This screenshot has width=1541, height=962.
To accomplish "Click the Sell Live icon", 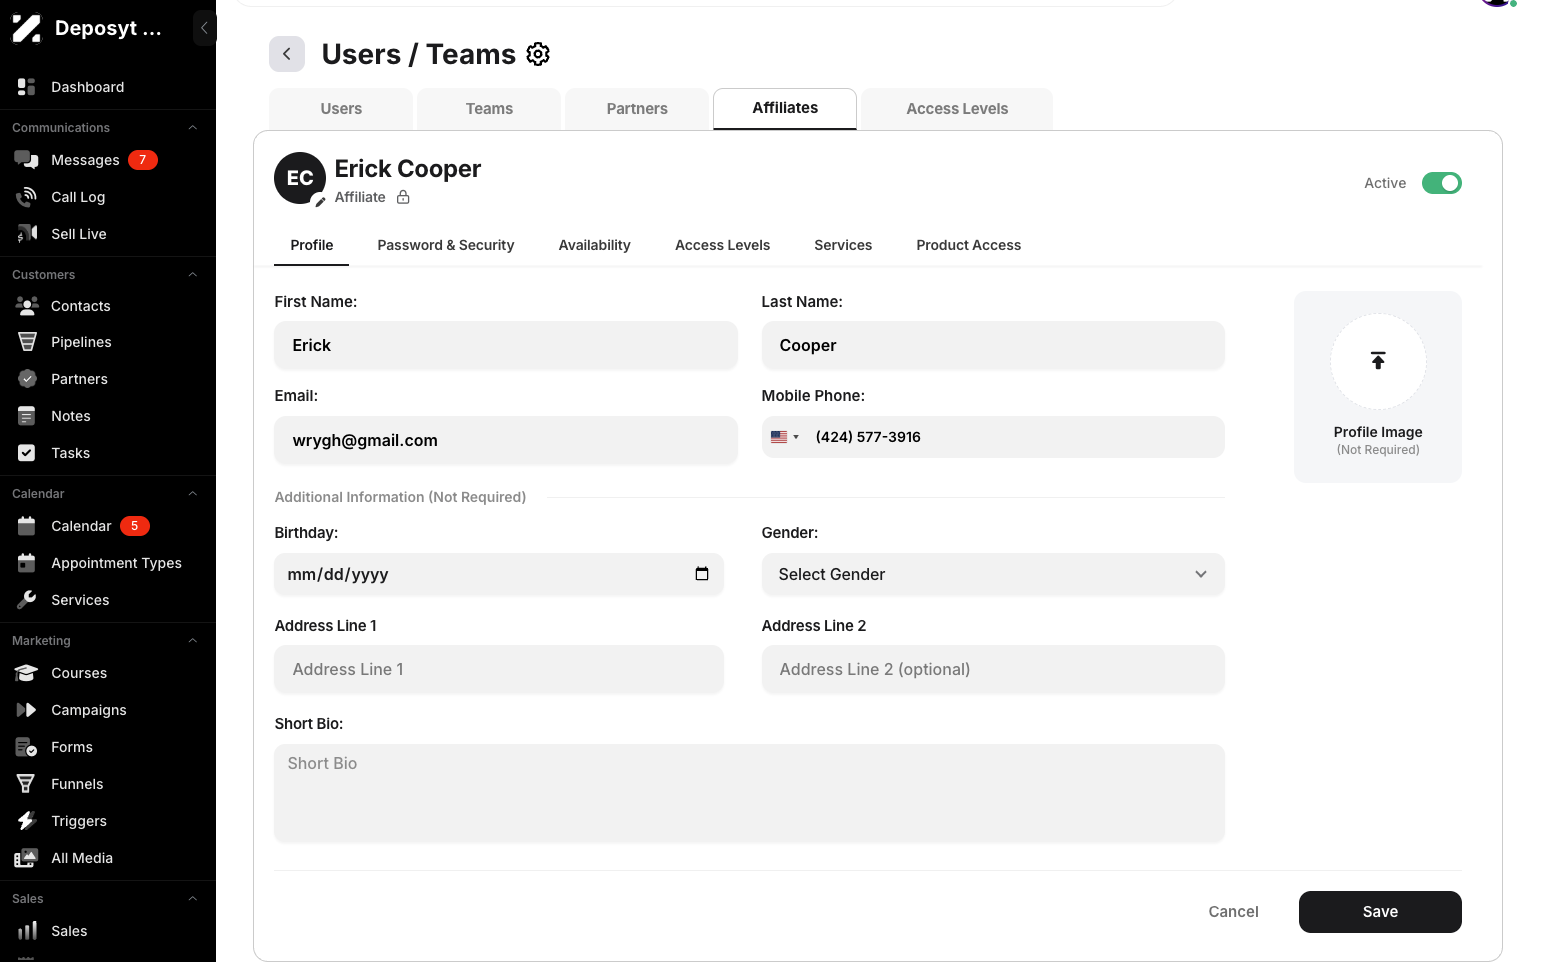I will coord(27,234).
